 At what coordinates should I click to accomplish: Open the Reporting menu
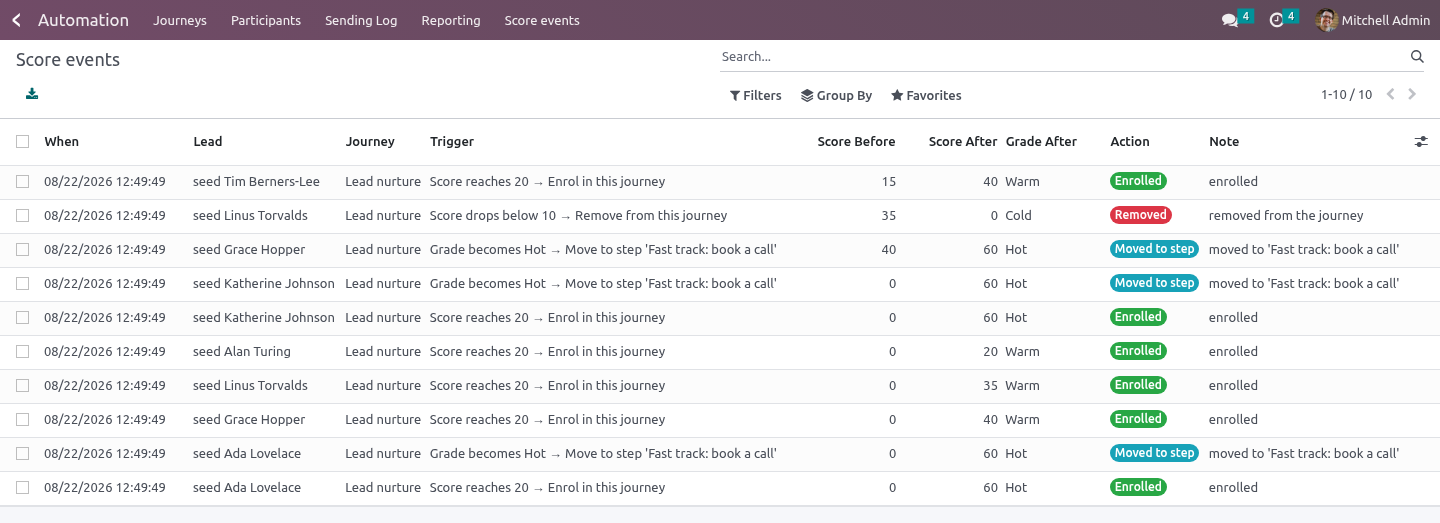(x=451, y=20)
